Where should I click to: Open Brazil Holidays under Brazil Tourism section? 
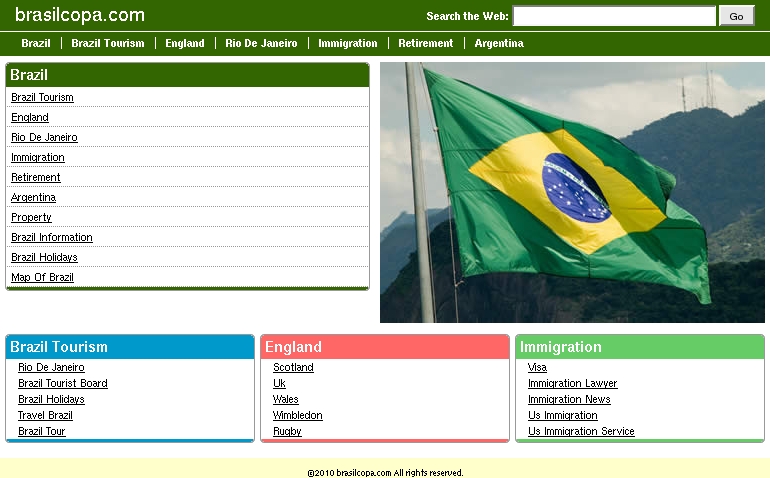point(51,399)
